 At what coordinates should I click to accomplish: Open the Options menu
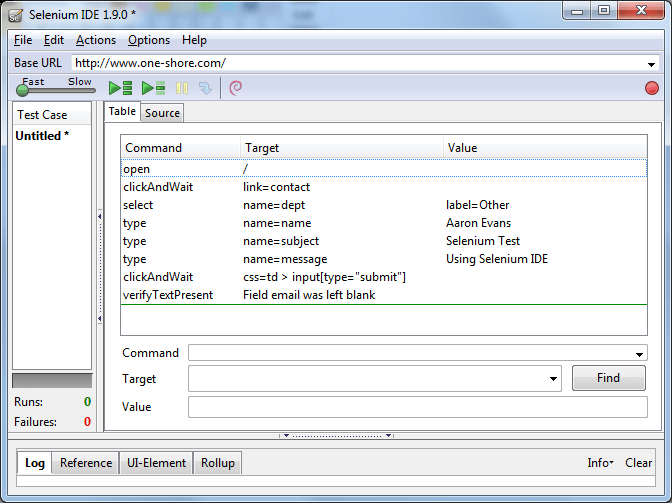point(149,40)
